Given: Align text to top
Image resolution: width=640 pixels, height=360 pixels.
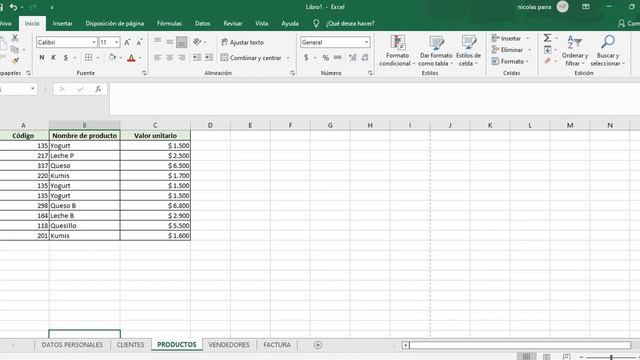Looking at the screenshot, I should click(x=158, y=42).
